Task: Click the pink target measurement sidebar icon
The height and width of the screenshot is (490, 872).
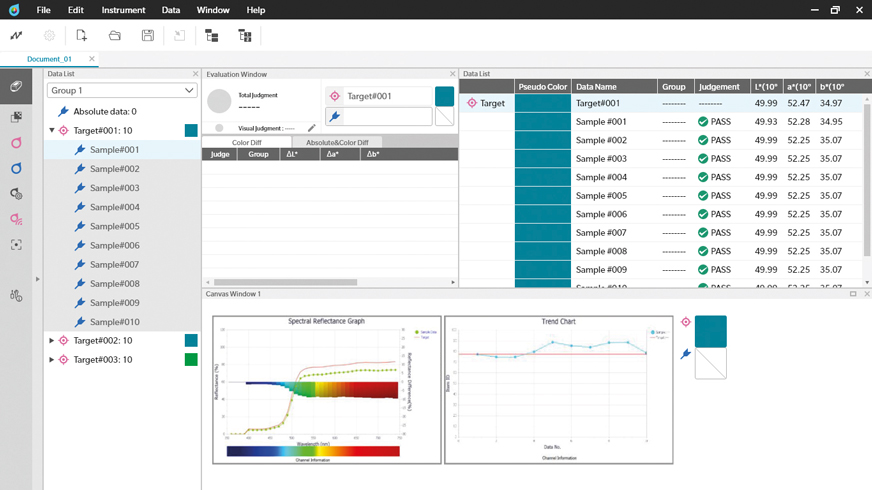Action: [16, 143]
